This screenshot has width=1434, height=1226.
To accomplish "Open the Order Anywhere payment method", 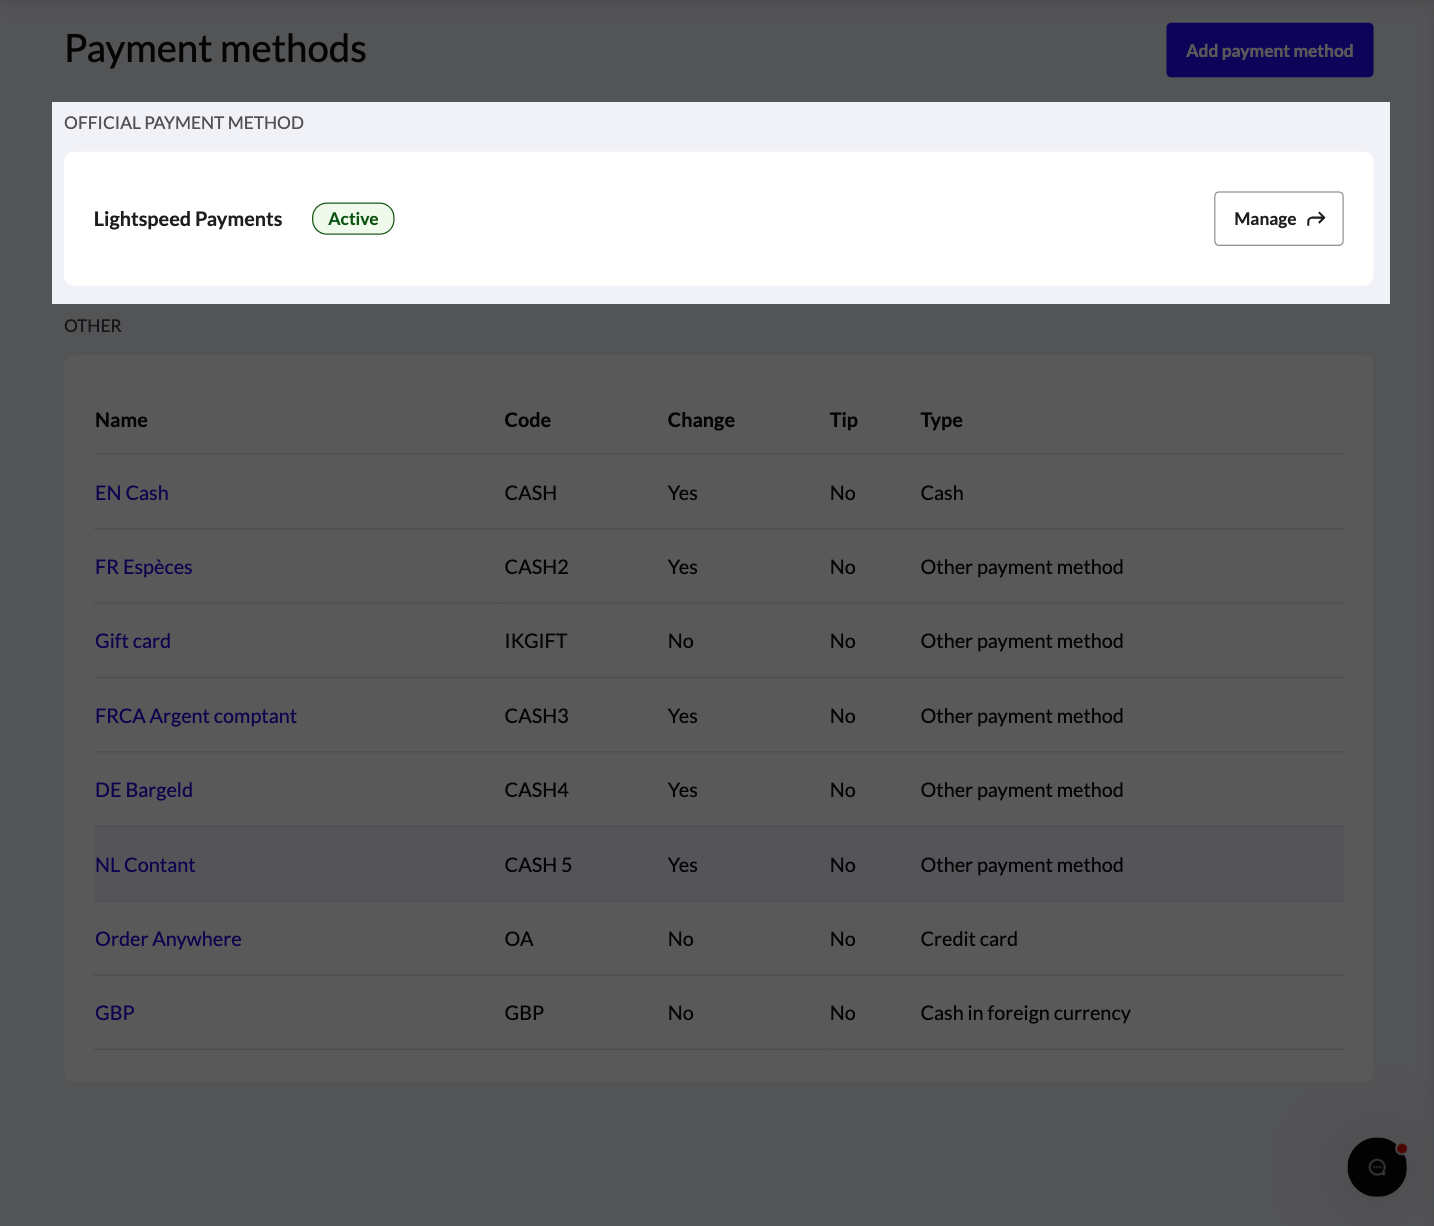I will (x=168, y=939).
